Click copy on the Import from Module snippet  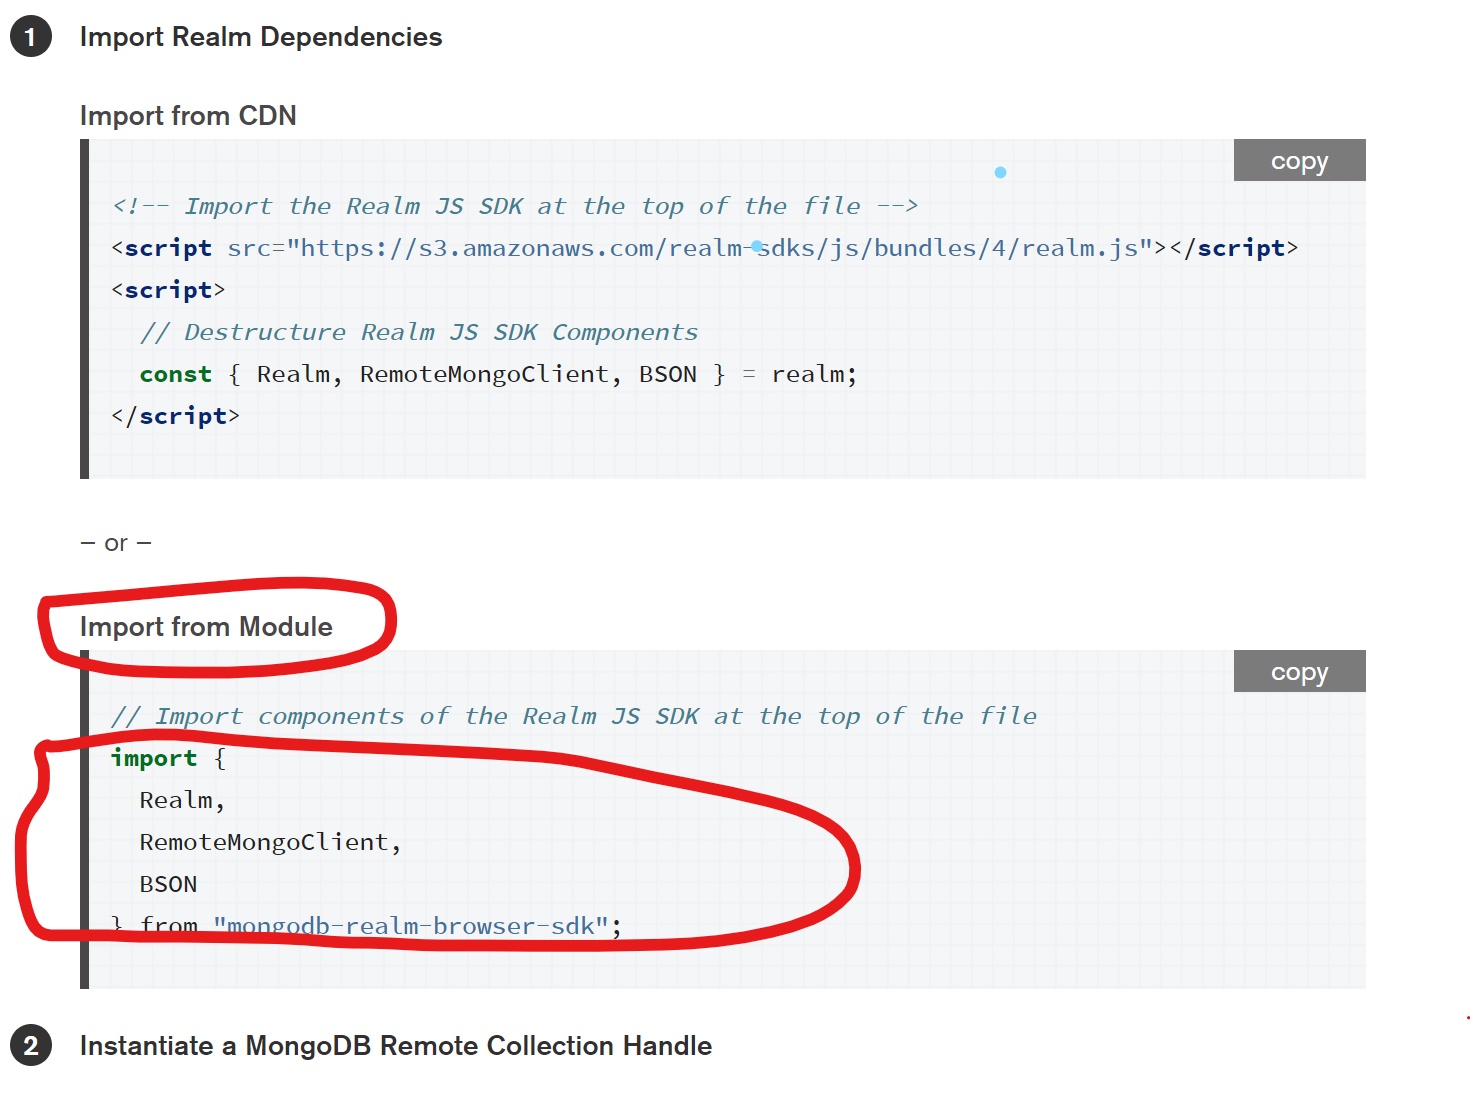(x=1299, y=671)
